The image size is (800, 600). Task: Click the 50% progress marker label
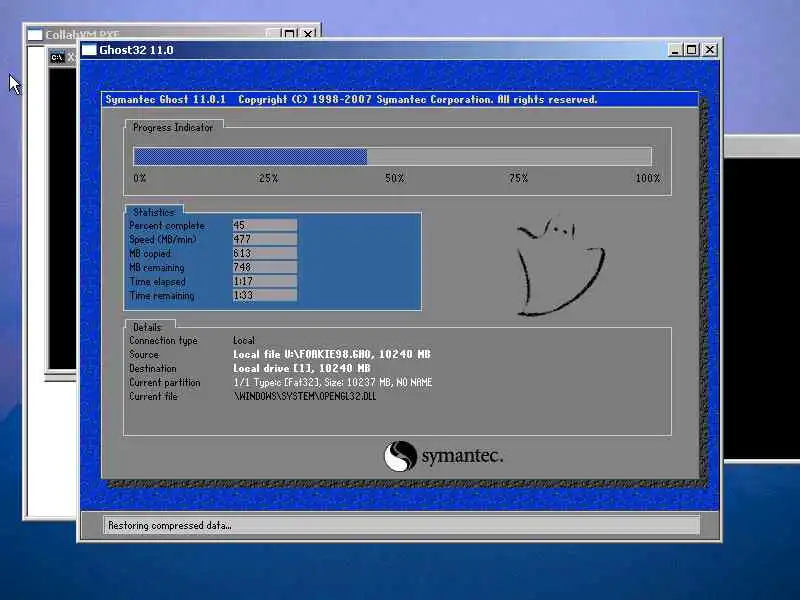pos(394,178)
